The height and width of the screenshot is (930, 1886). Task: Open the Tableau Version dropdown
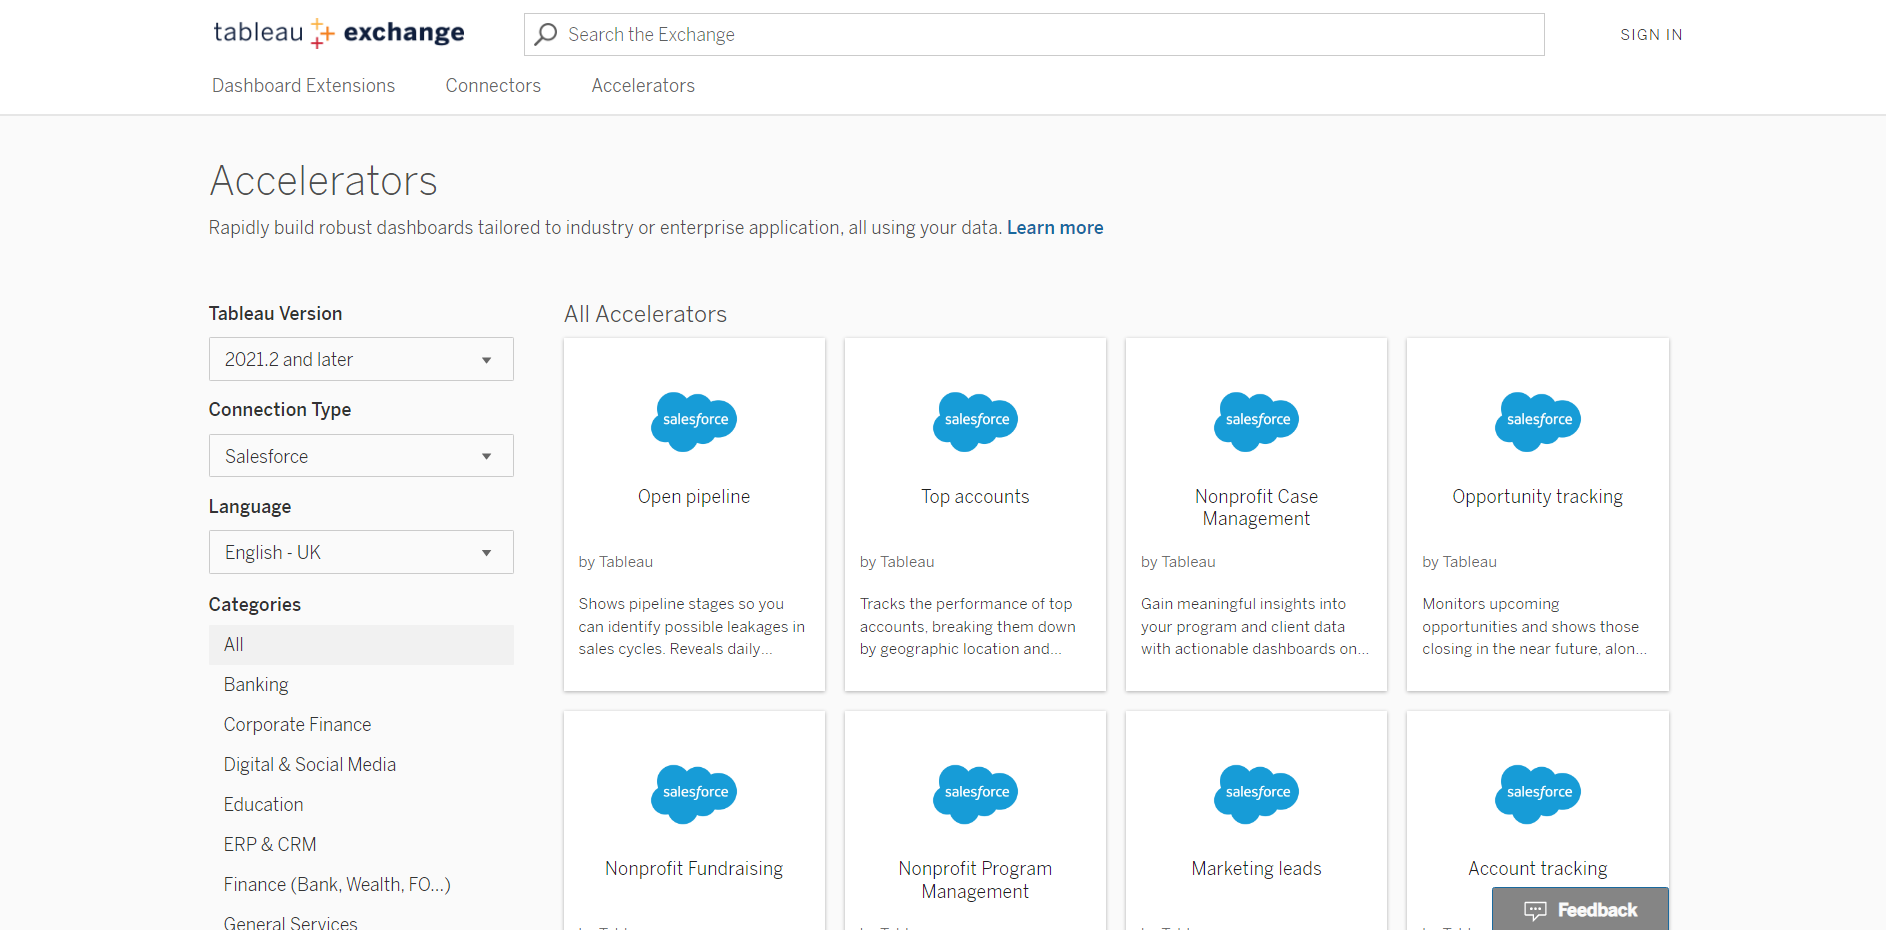[x=361, y=359]
